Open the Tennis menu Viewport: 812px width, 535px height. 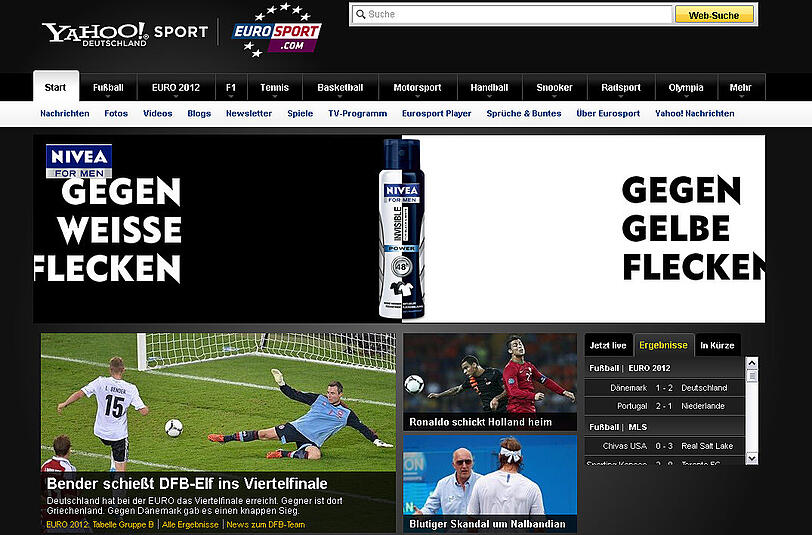274,88
